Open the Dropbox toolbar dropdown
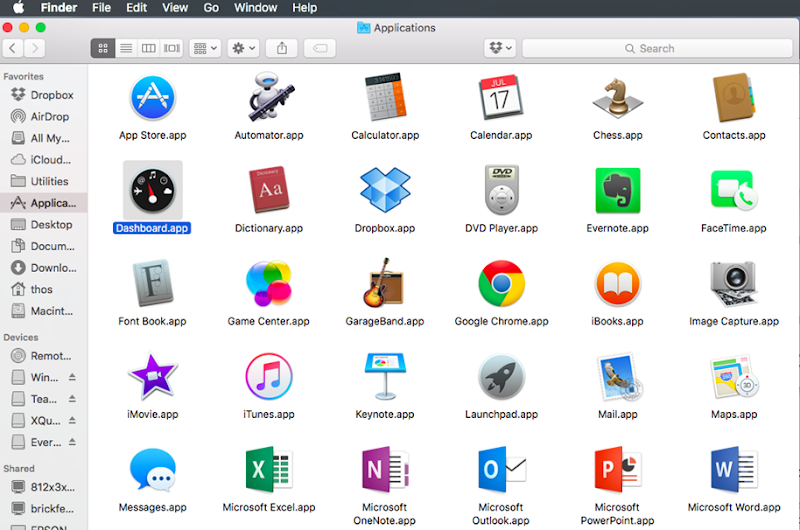Screen dimensions: 800x530 coord(500,48)
